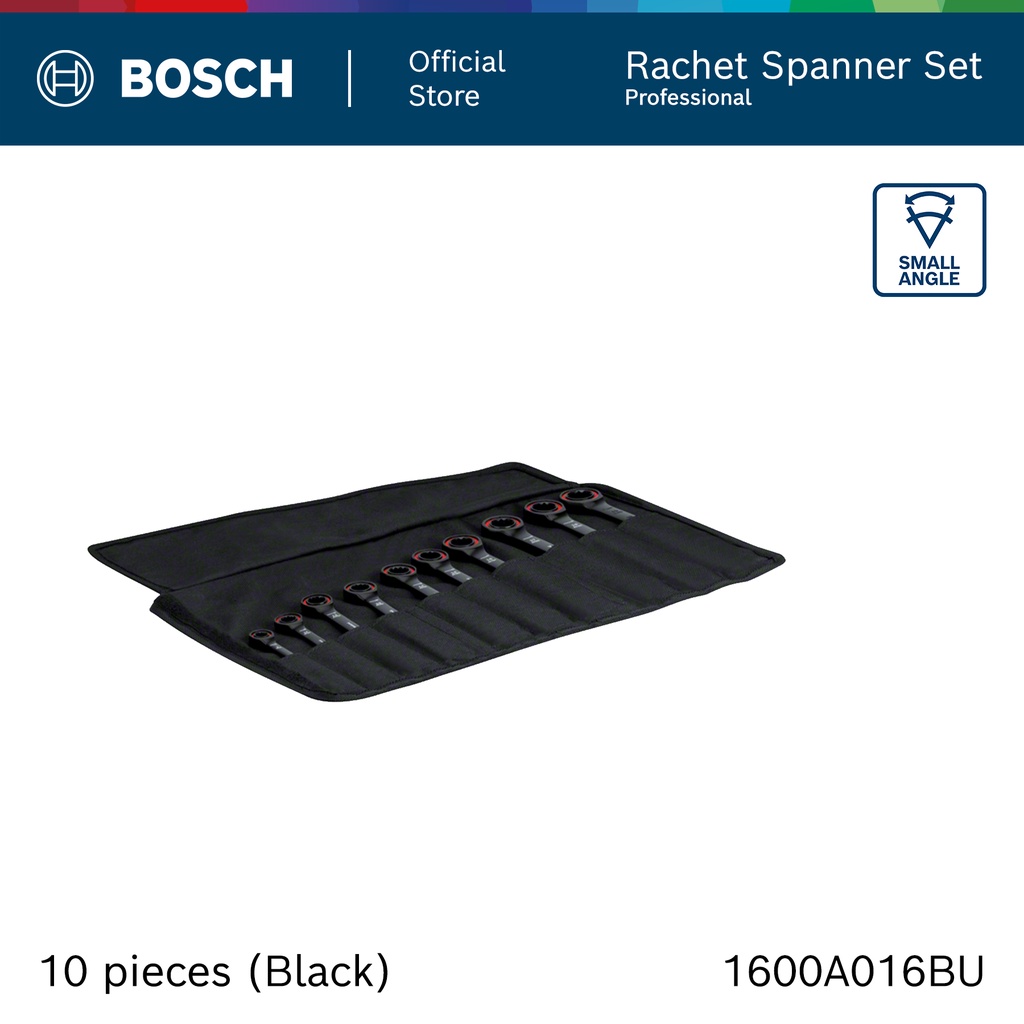The image size is (1024, 1024).
Task: Click the model number 1600A016BU
Action: 853,971
